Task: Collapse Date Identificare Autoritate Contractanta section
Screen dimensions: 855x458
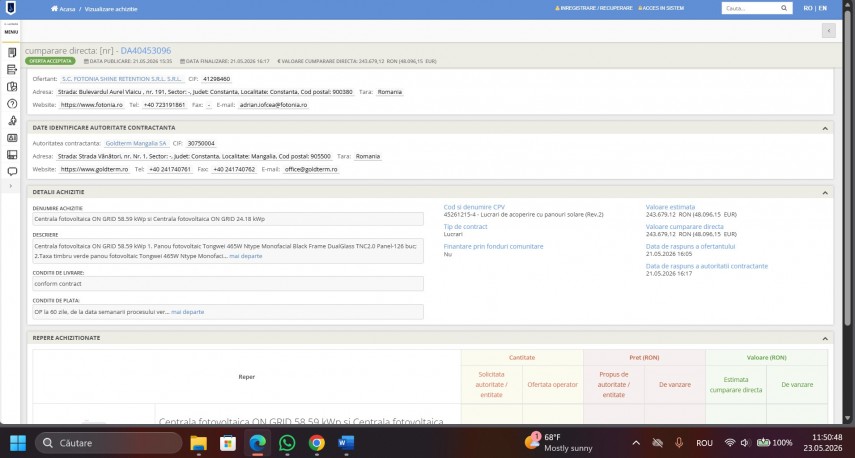Action: [x=825, y=128]
